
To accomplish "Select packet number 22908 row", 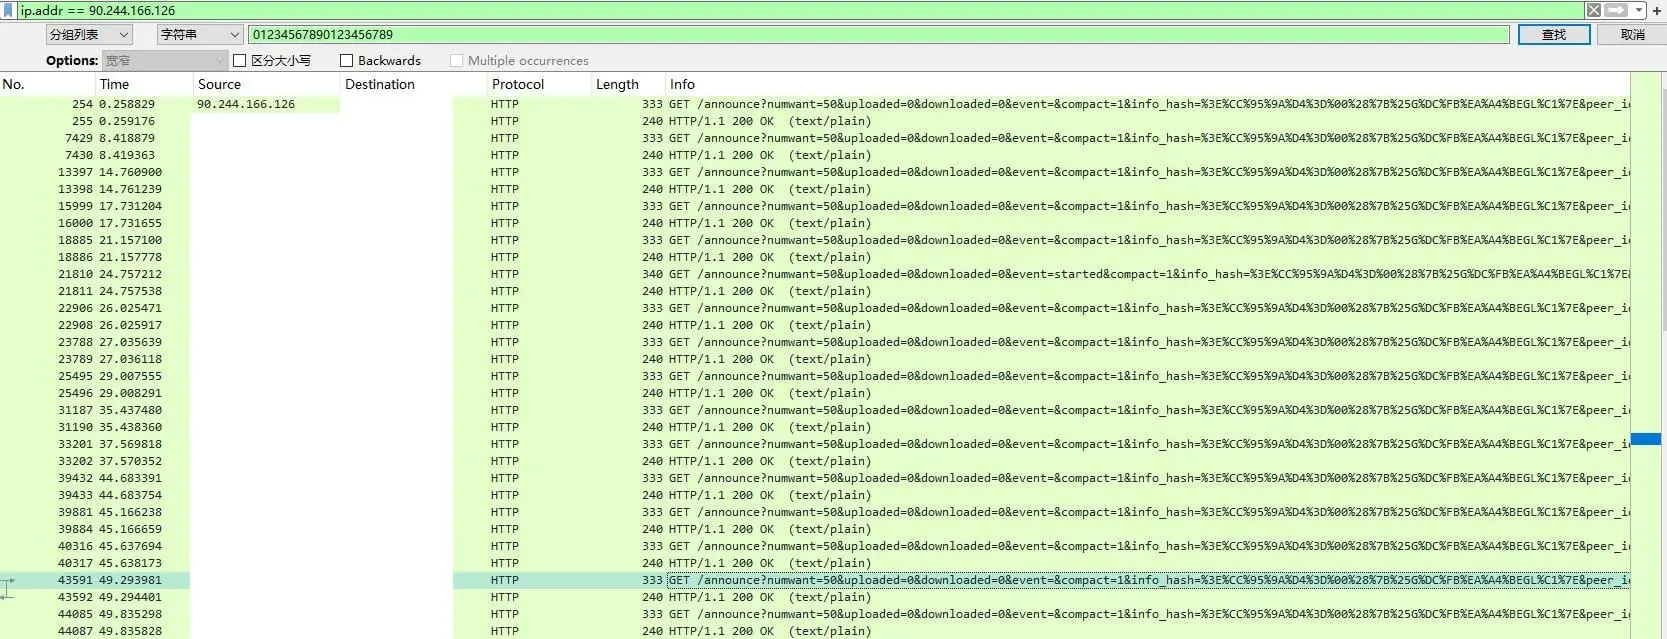I will click(x=815, y=325).
